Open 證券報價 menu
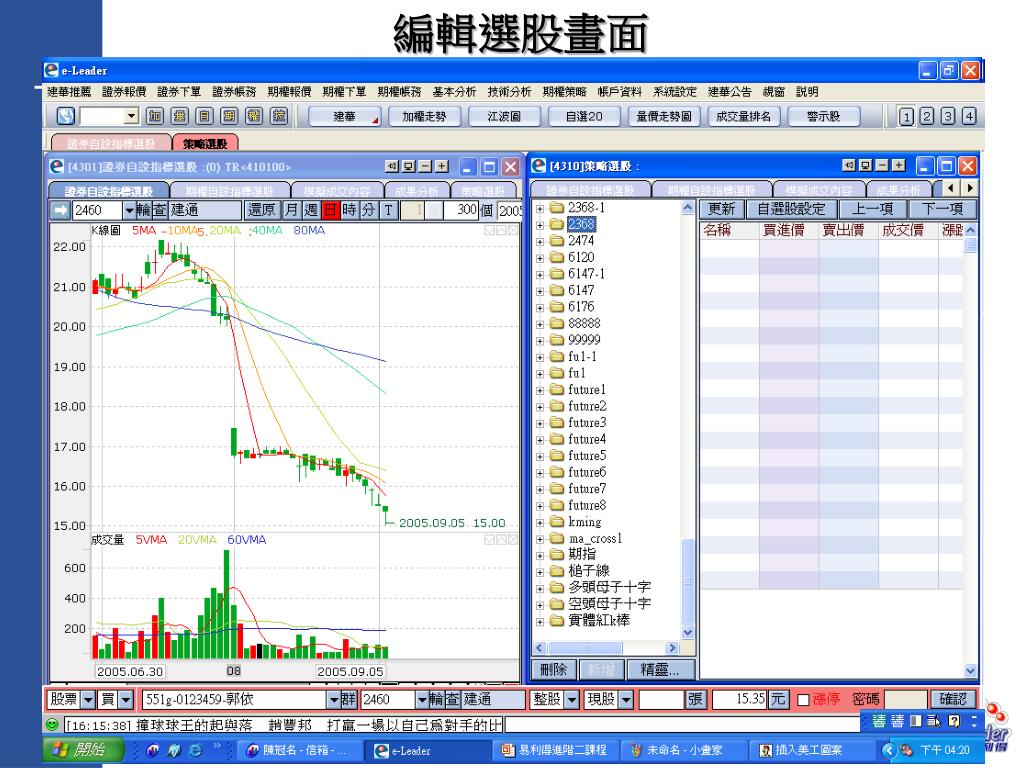1024x768 pixels. click(x=124, y=92)
